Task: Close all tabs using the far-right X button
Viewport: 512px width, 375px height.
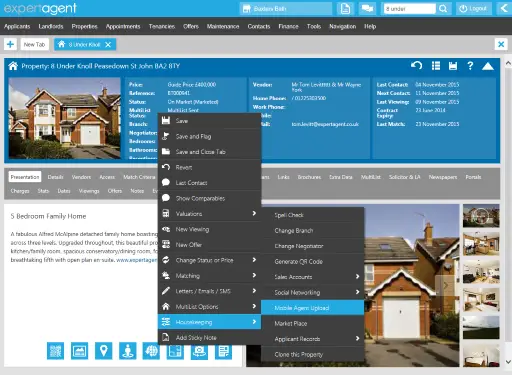Action: click(x=501, y=44)
